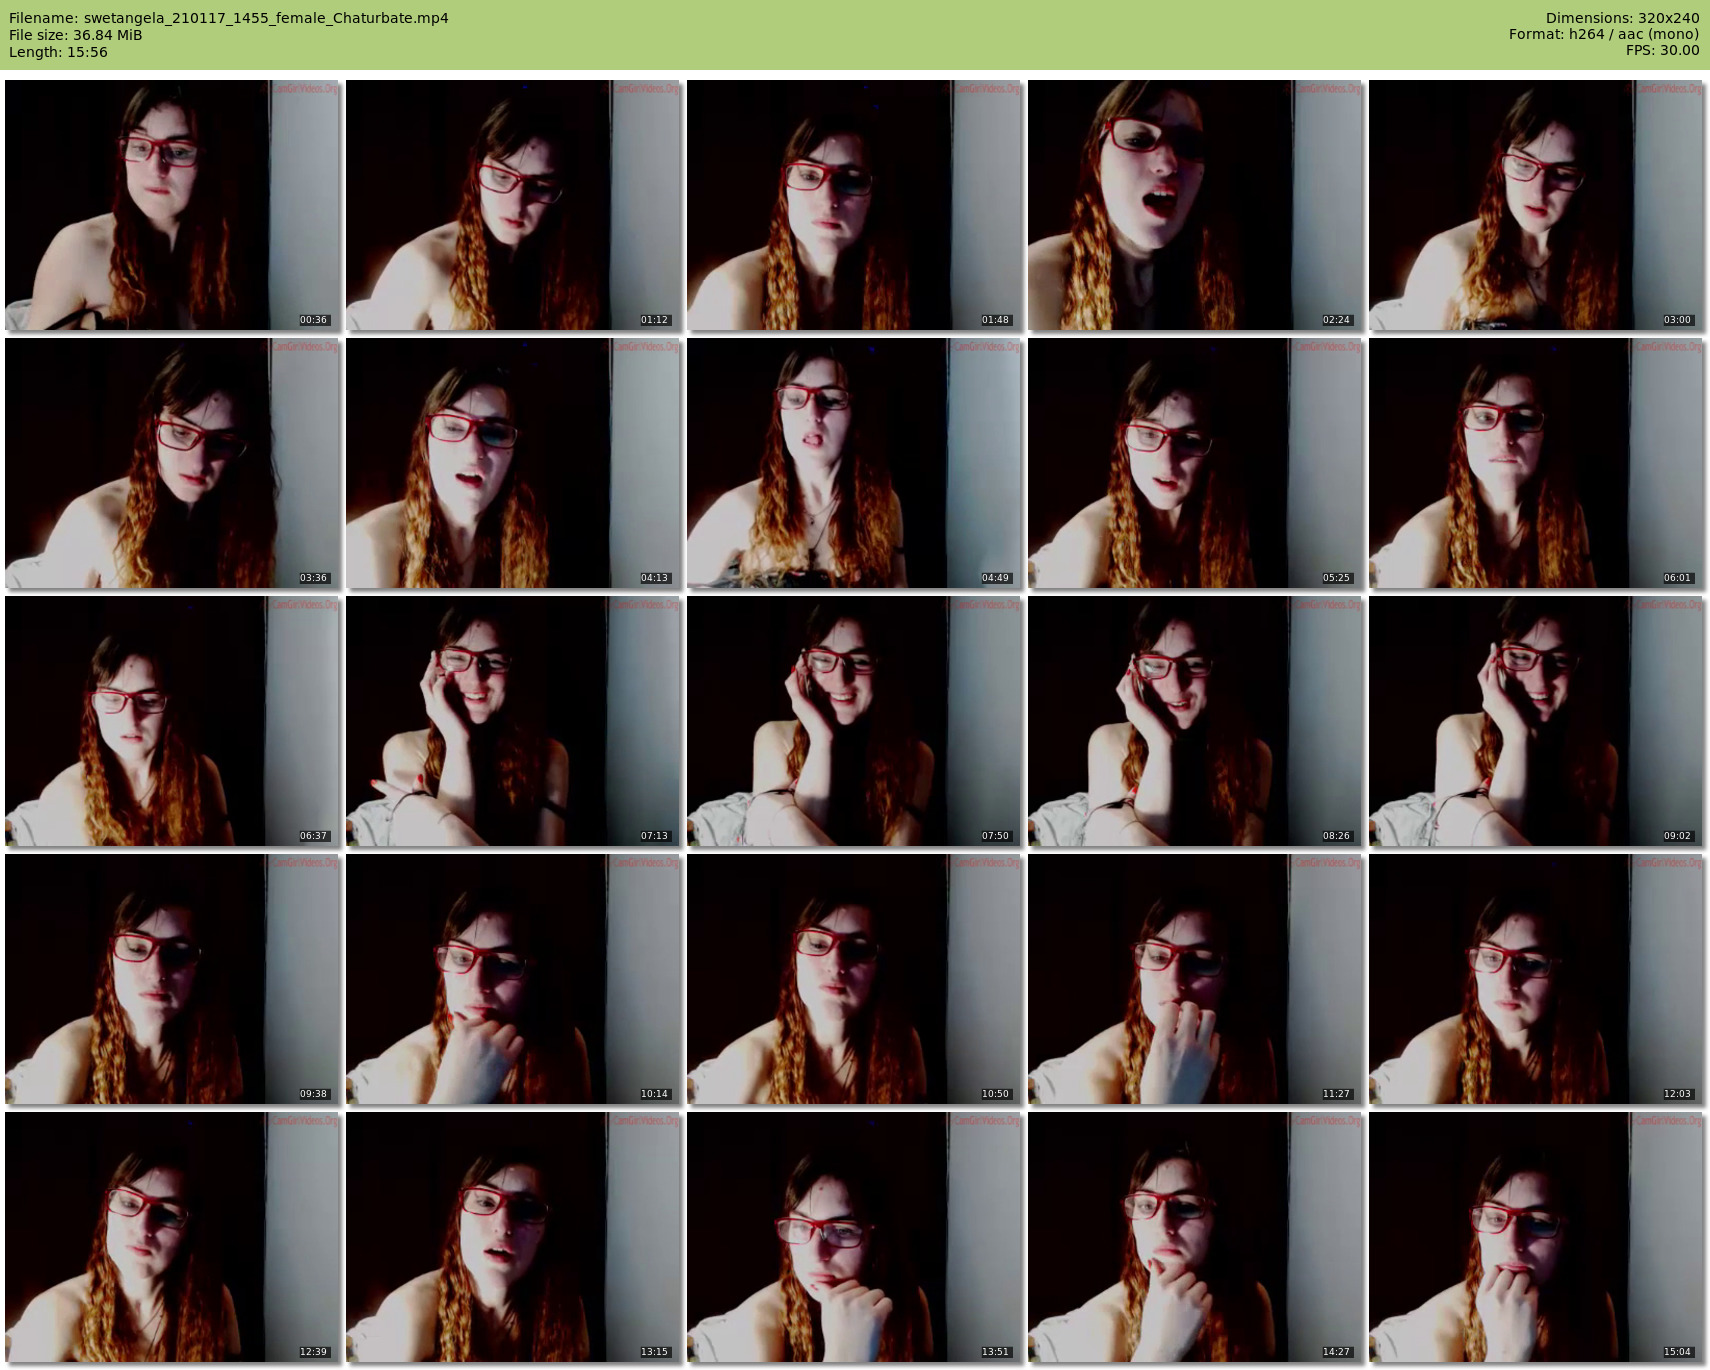The image size is (1710, 1370).
Task: Select the 04:13 thumbnail
Action: pos(513,463)
